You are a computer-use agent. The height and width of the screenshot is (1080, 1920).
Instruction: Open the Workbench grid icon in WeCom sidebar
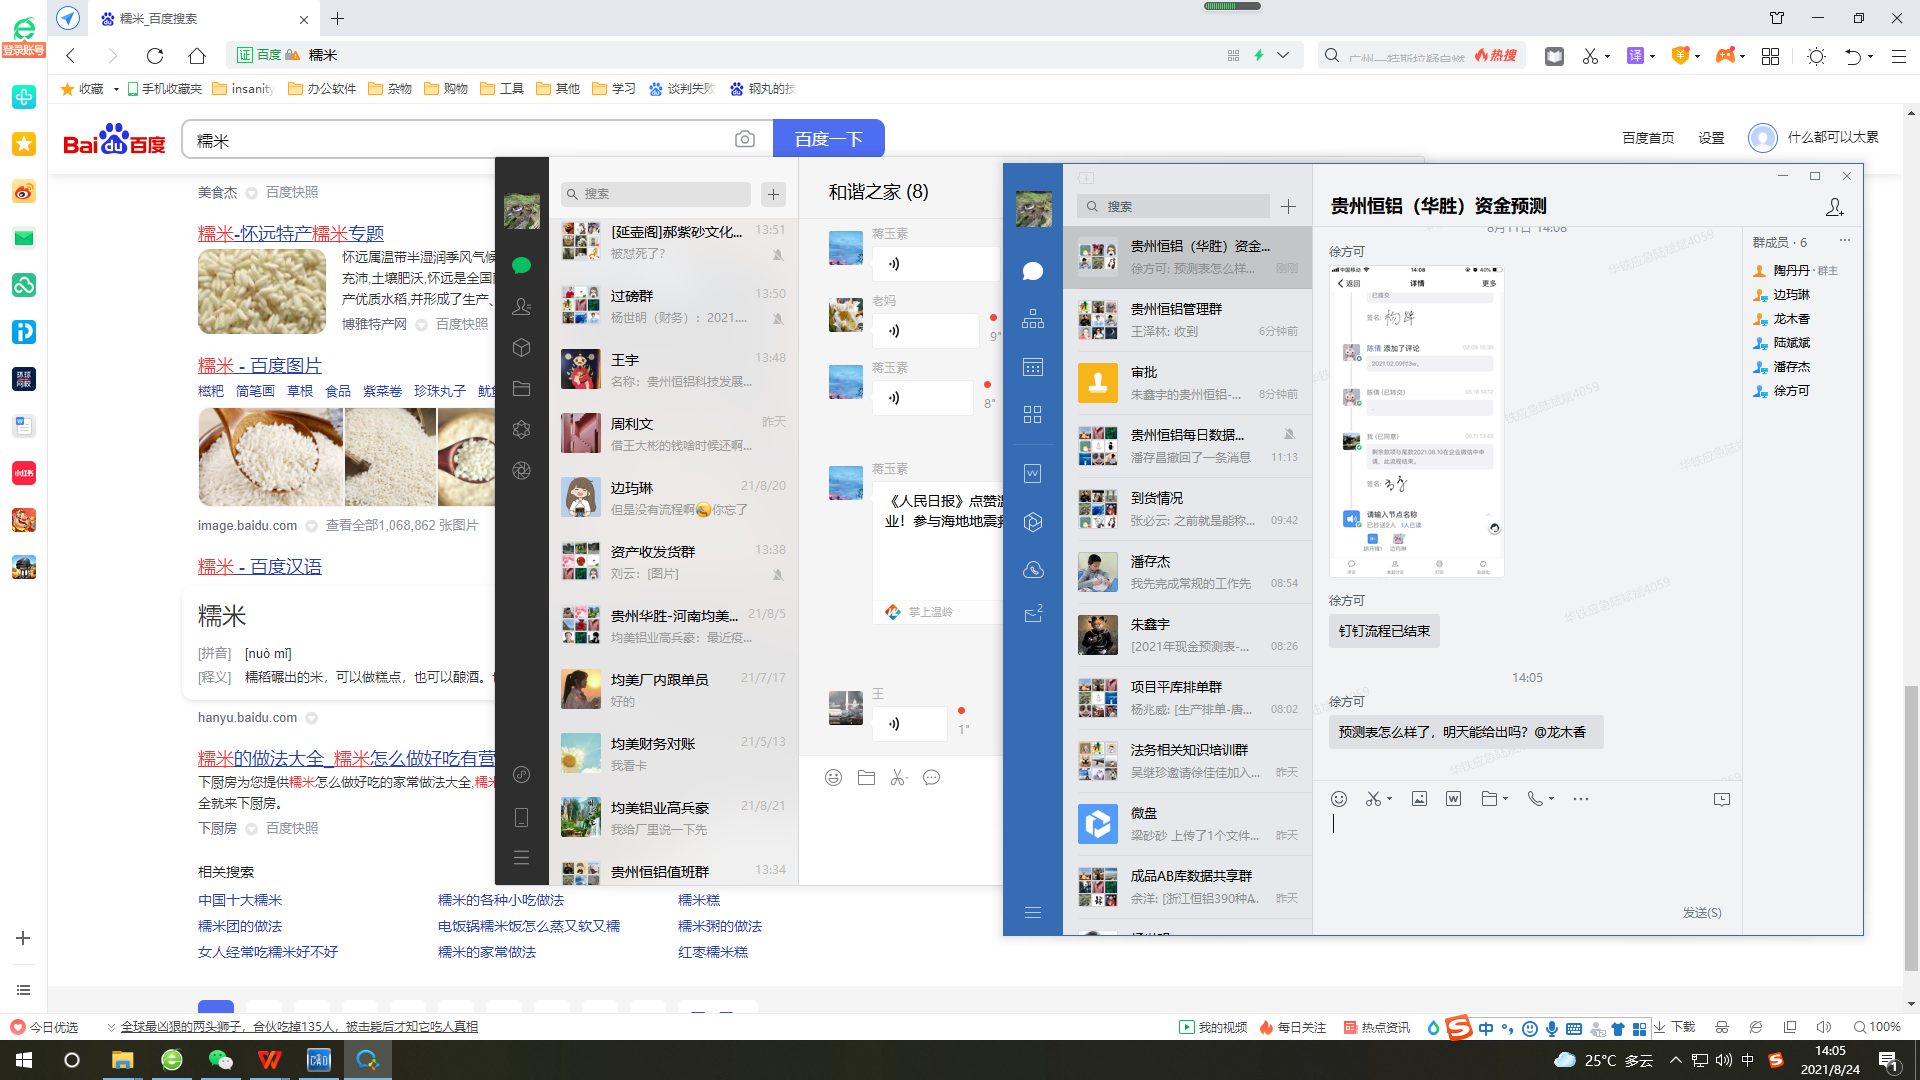coord(1033,415)
